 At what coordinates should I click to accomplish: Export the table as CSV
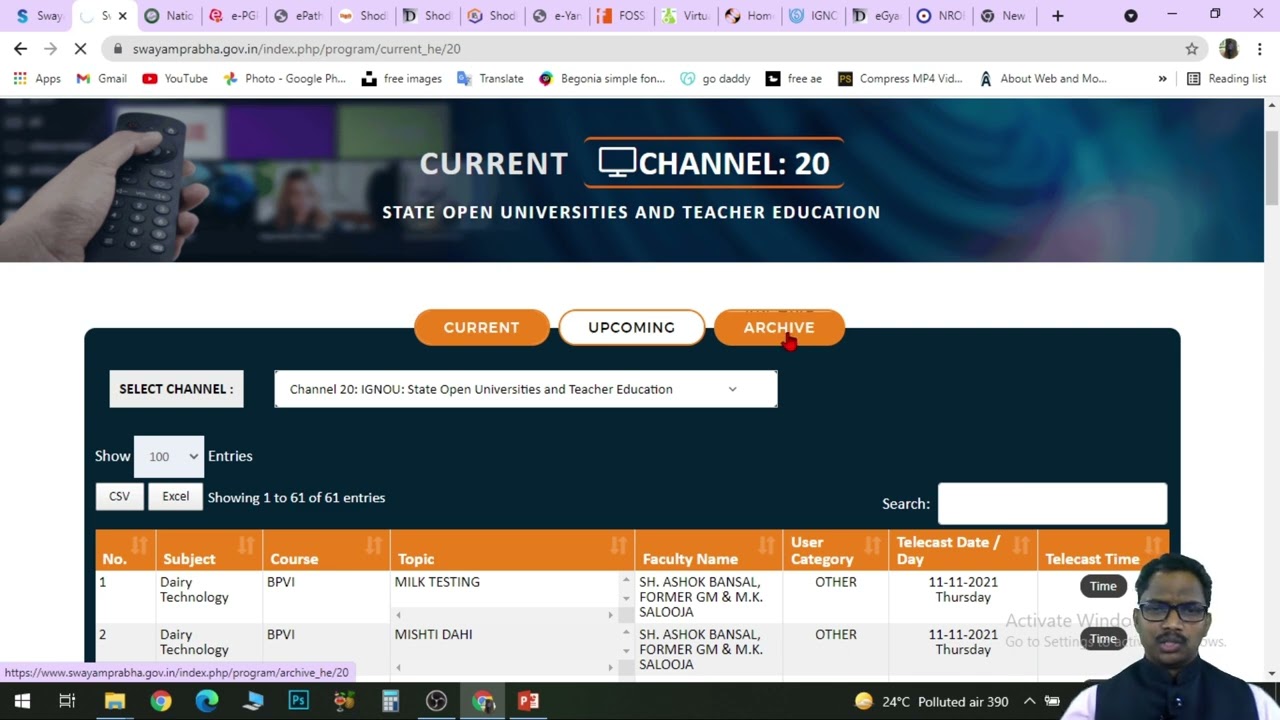(x=119, y=497)
